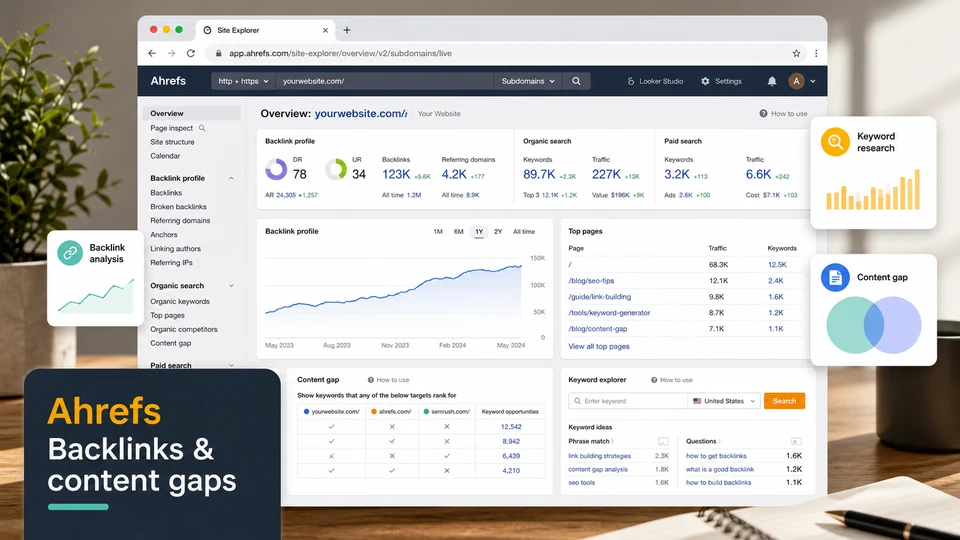Click the site padlock icon in address bar
Image resolution: width=960 pixels, height=540 pixels.
219,53
